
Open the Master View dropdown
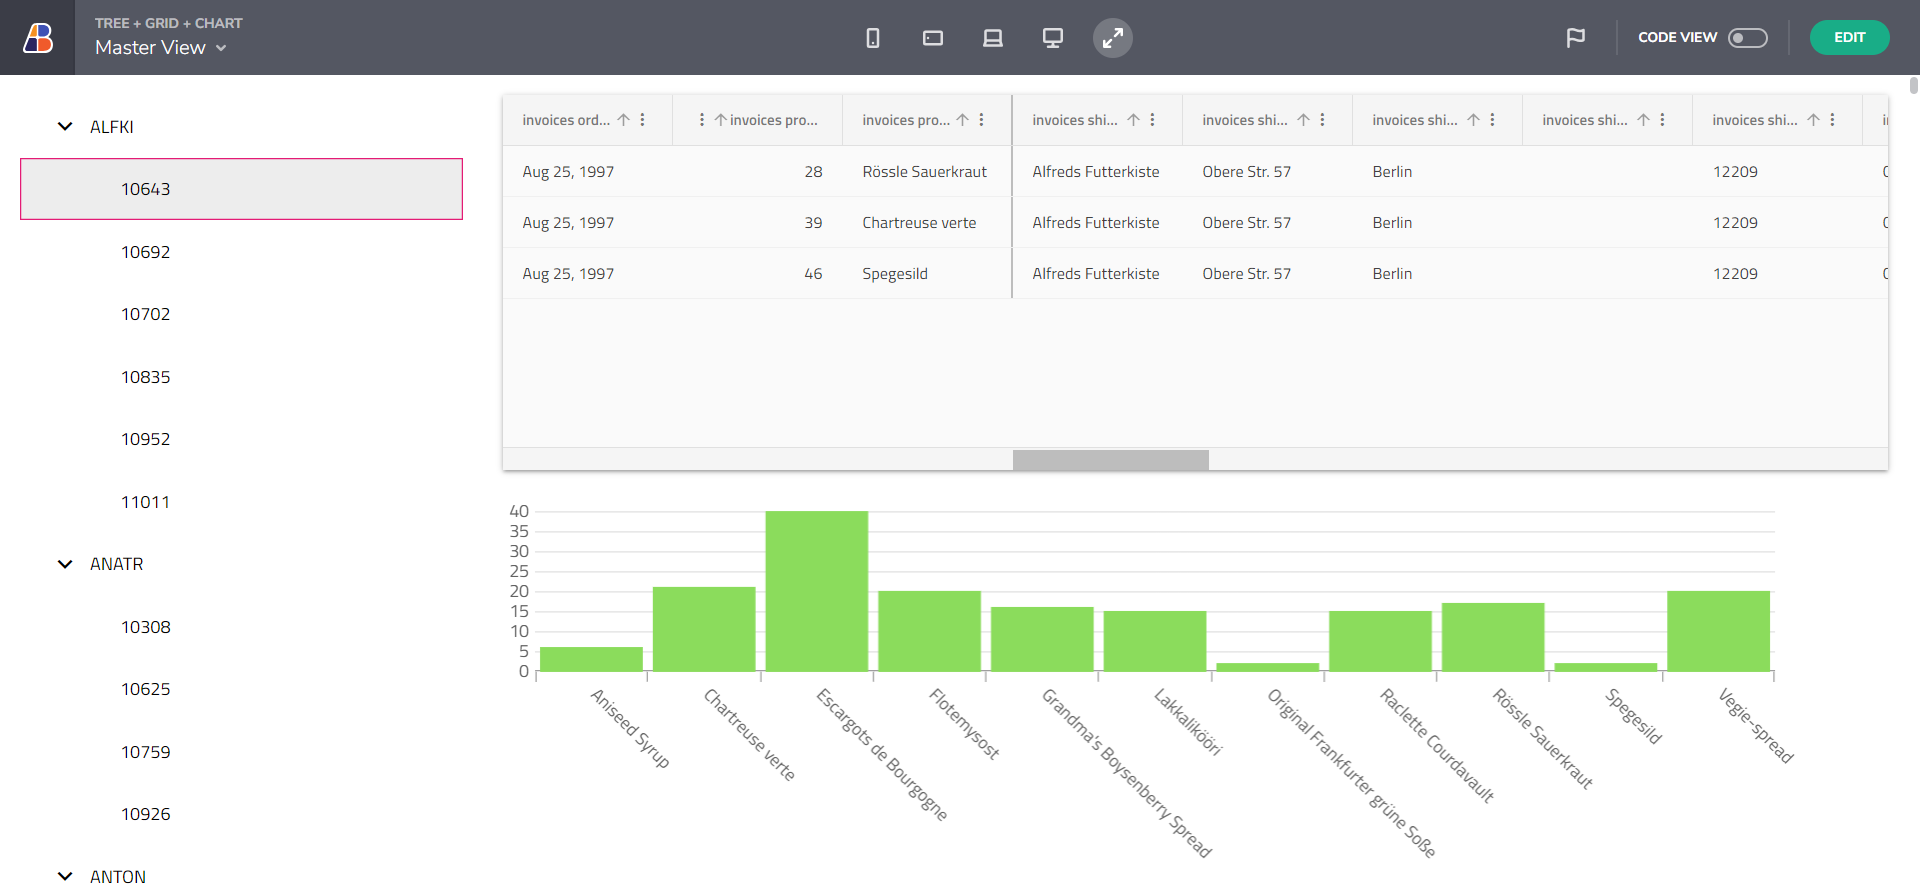point(161,48)
